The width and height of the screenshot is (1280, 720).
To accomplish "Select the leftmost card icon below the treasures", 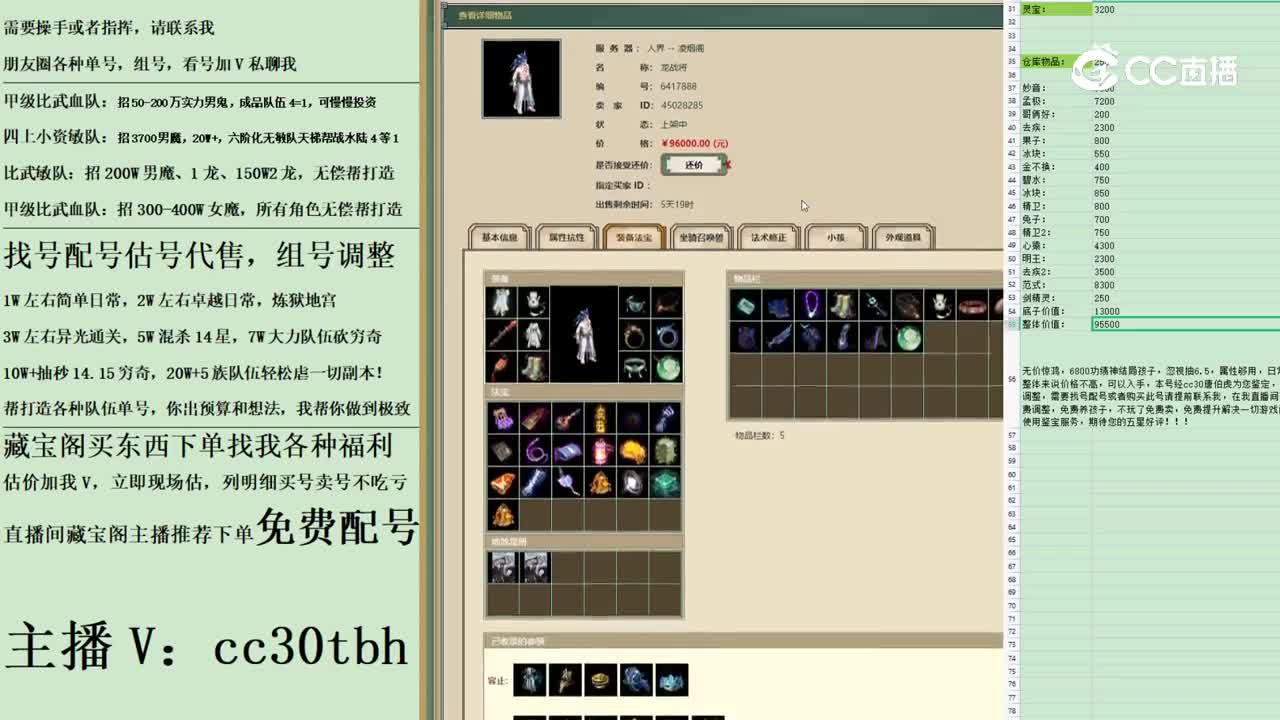I will (503, 566).
